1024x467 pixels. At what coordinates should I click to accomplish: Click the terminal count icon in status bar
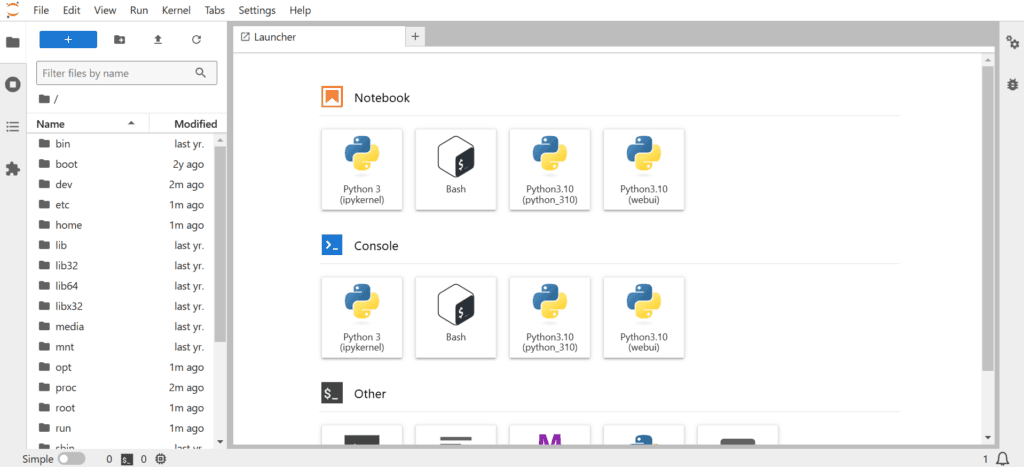tap(127, 459)
